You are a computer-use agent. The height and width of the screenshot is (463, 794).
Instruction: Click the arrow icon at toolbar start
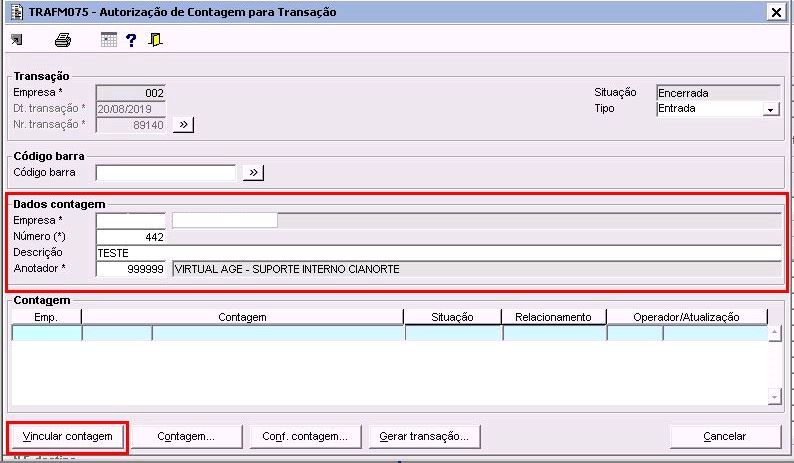(x=17, y=40)
